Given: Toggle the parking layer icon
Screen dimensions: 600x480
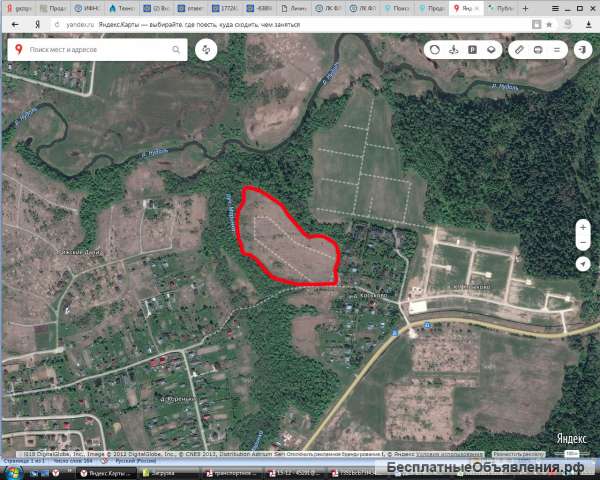Looking at the screenshot, I should pos(473,50).
